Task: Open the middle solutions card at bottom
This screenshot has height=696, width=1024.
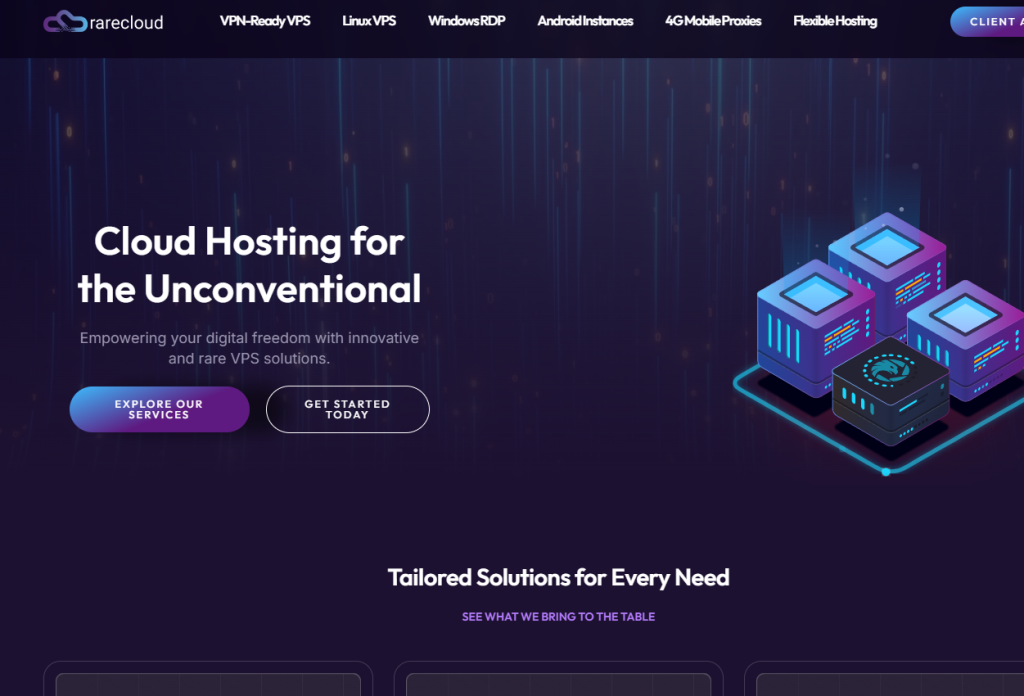Action: (558, 679)
